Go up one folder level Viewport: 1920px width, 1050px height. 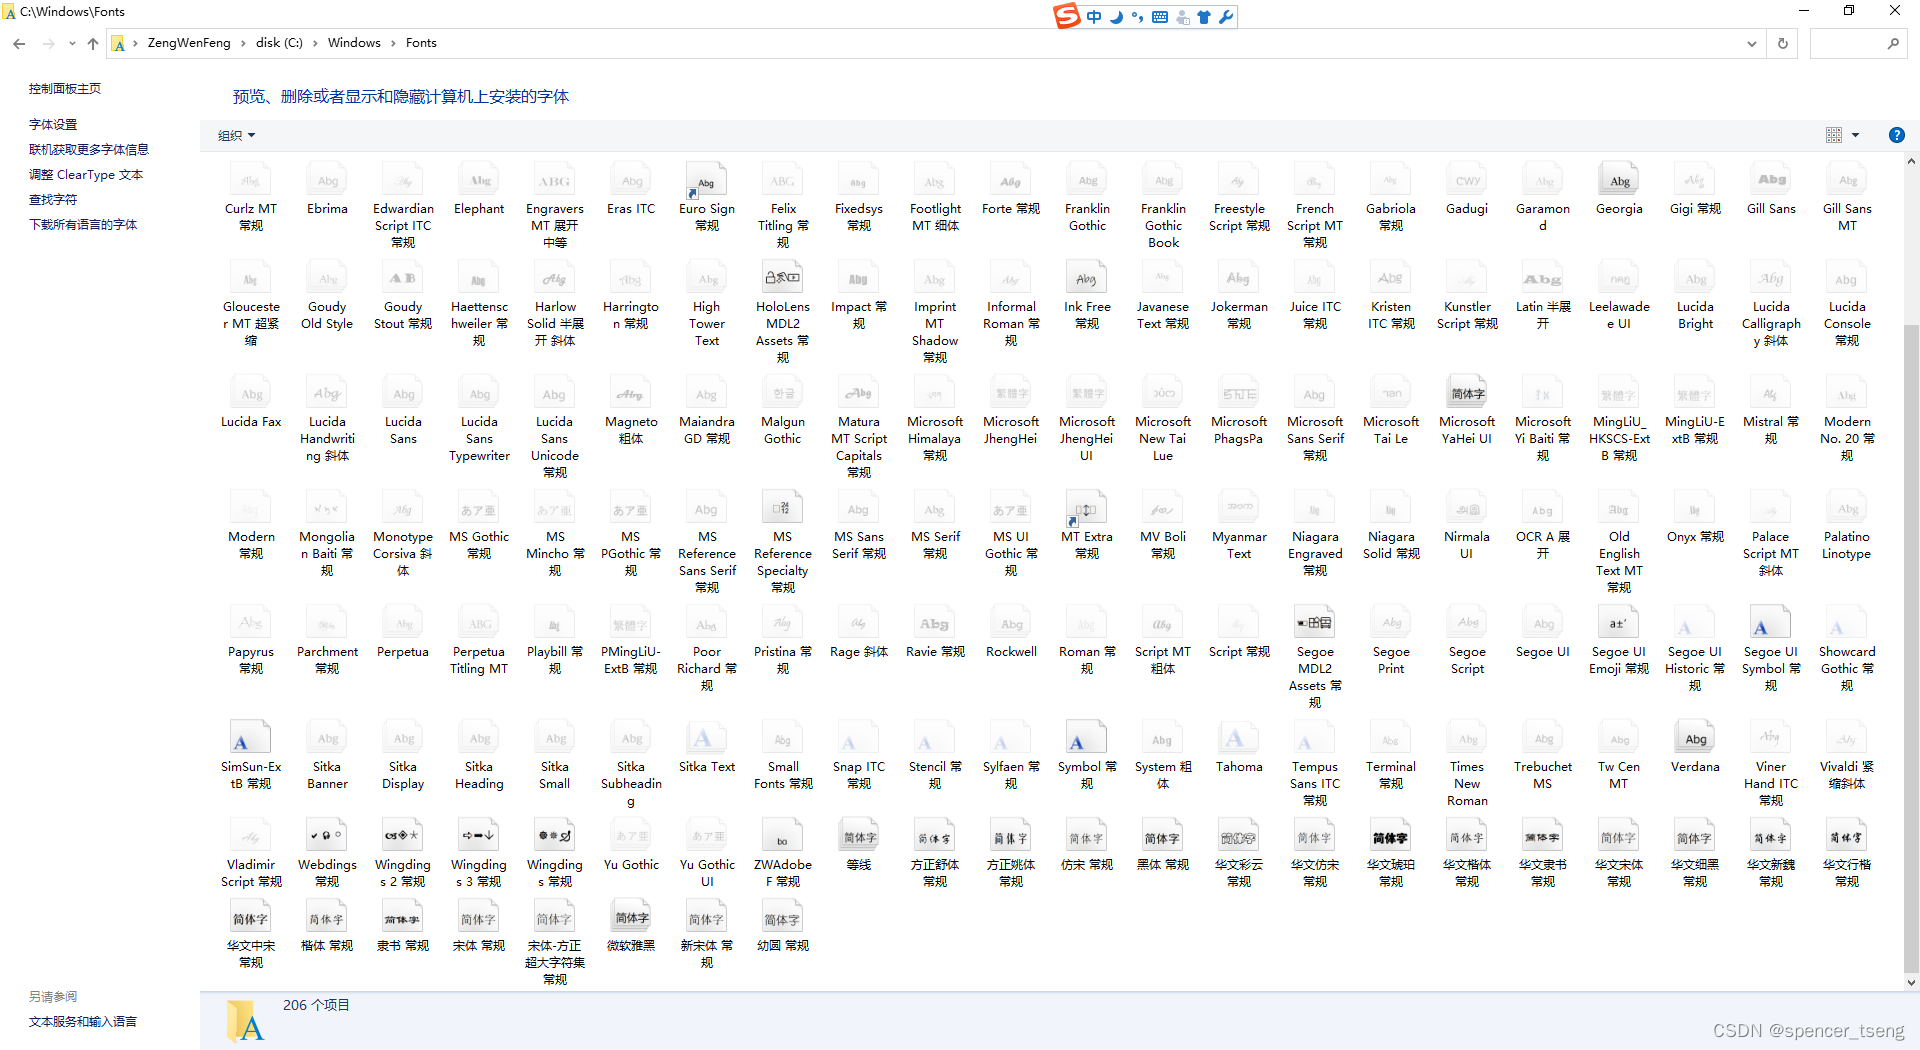tap(93, 43)
